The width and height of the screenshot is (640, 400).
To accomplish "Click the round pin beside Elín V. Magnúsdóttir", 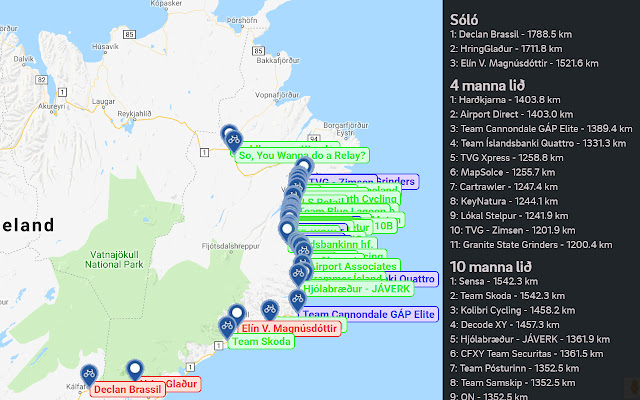I will [x=237, y=315].
